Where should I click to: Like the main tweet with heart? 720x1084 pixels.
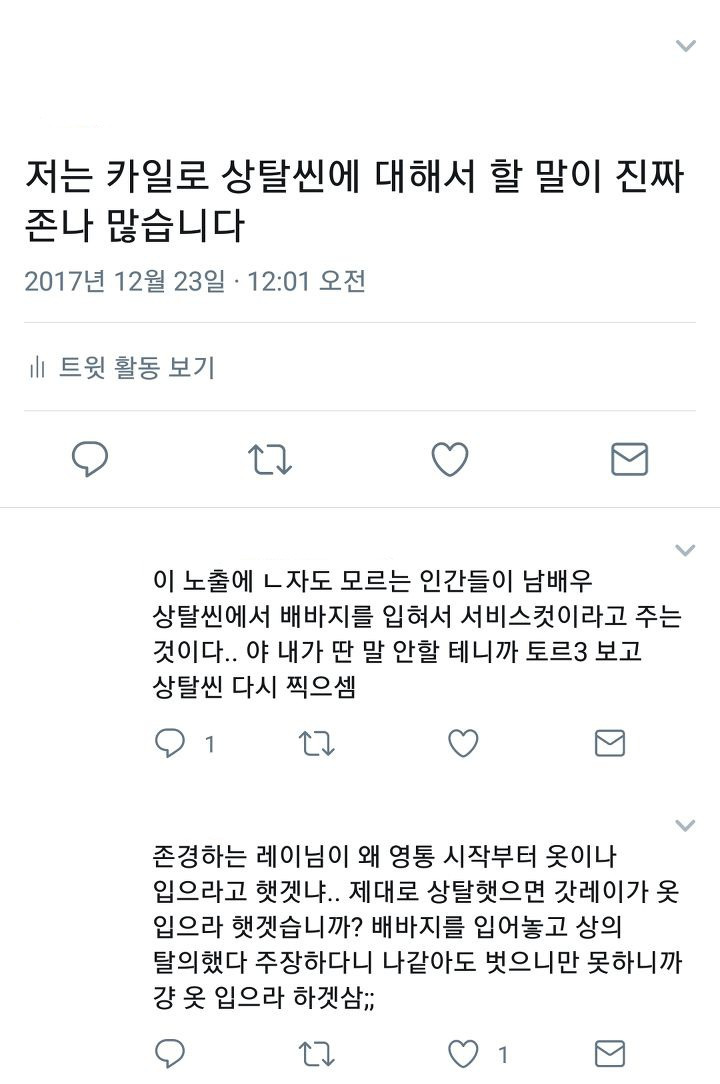[x=450, y=460]
